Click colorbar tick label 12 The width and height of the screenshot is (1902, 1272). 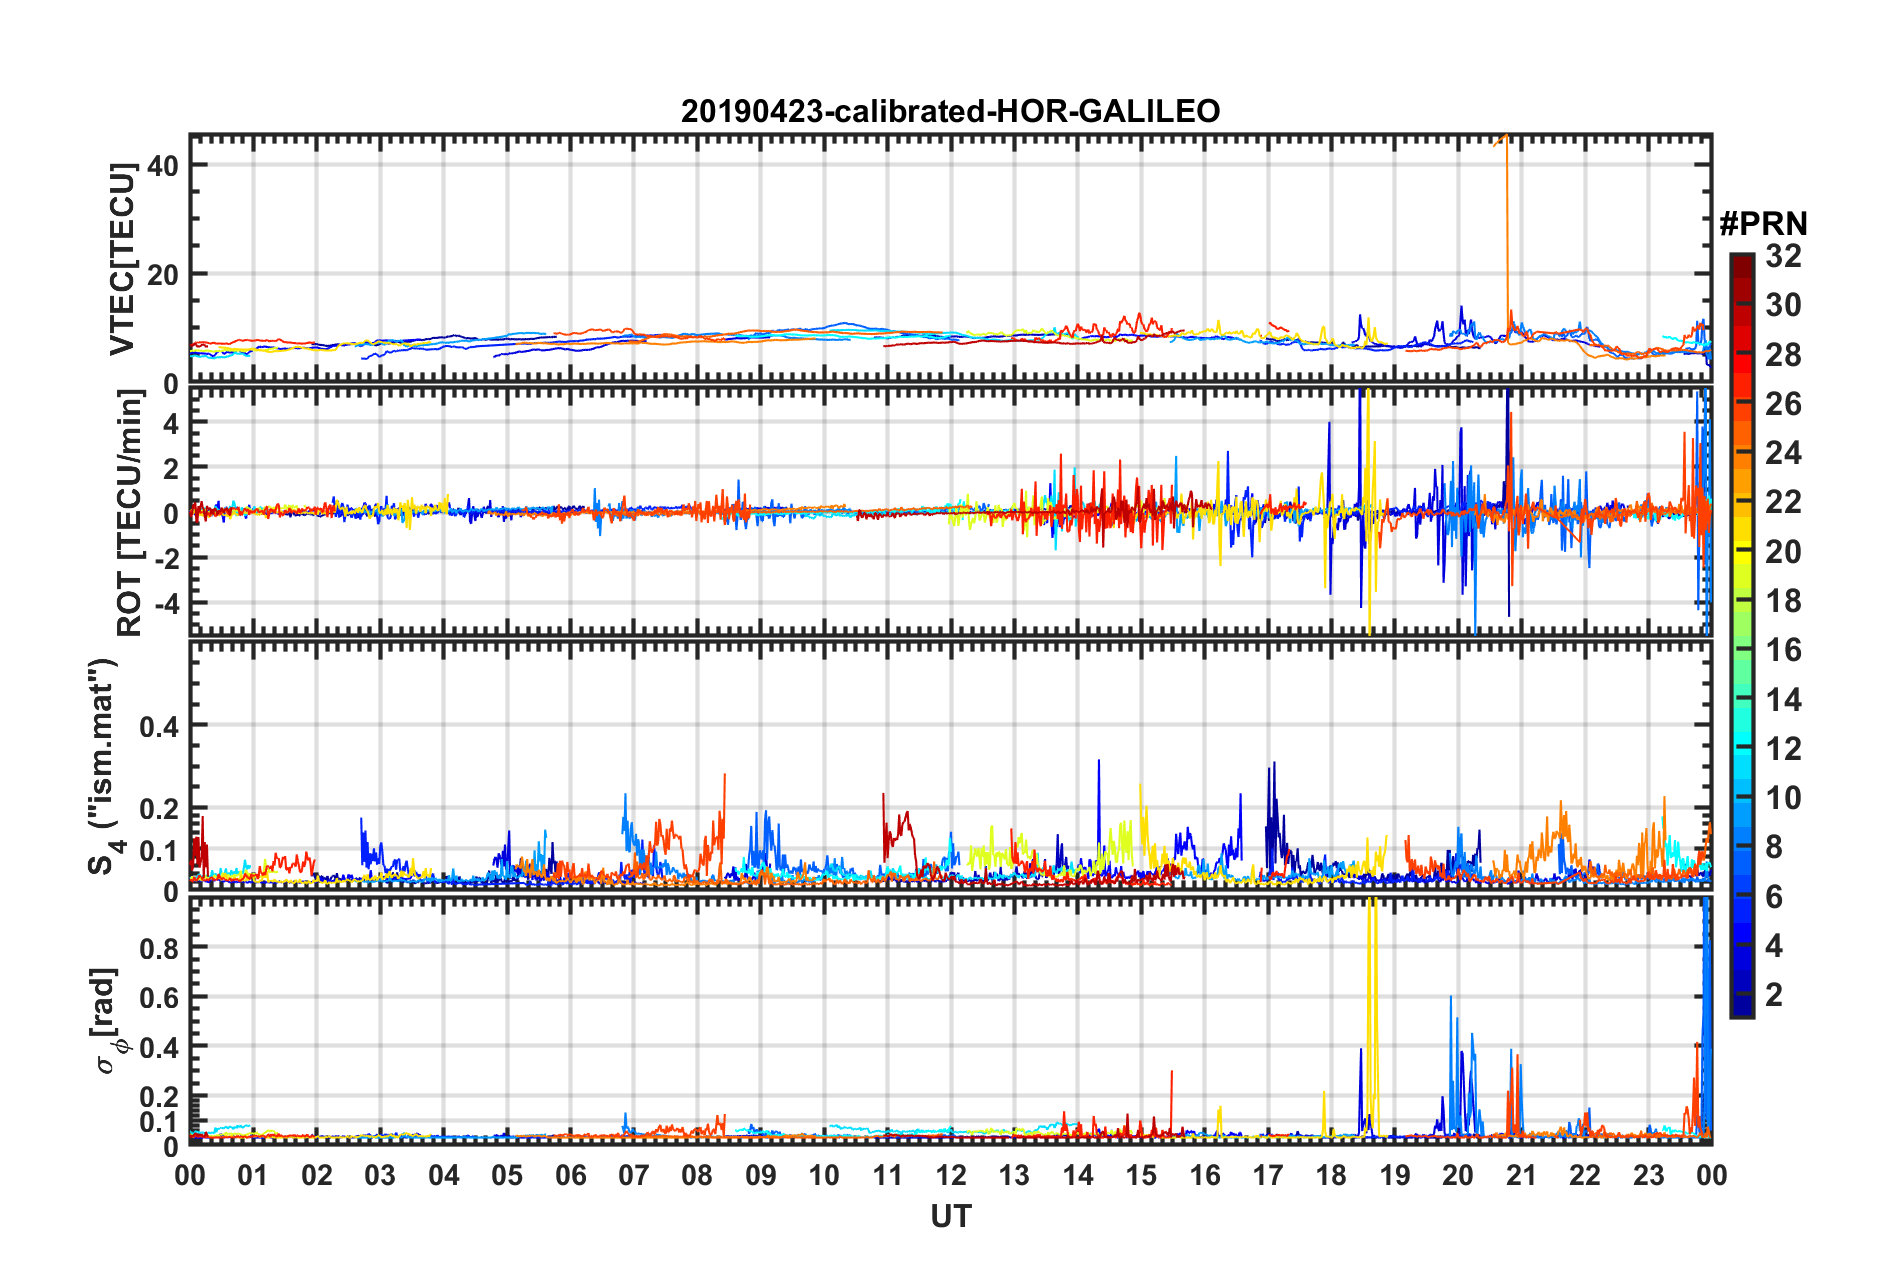click(1783, 749)
